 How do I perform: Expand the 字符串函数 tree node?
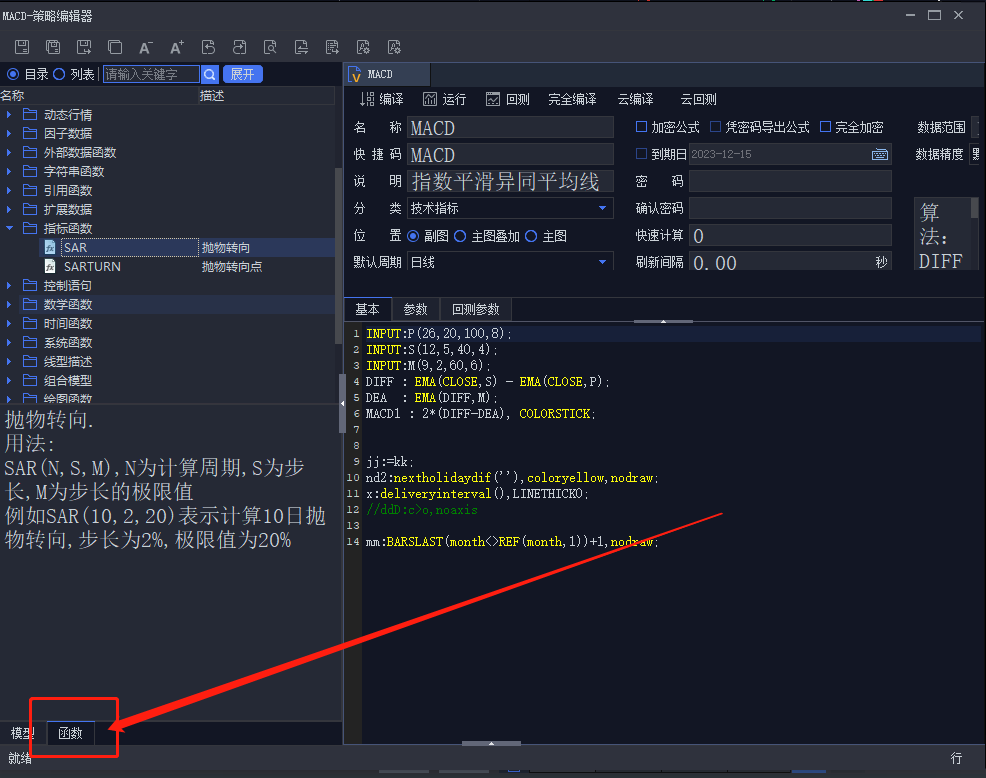coord(9,171)
